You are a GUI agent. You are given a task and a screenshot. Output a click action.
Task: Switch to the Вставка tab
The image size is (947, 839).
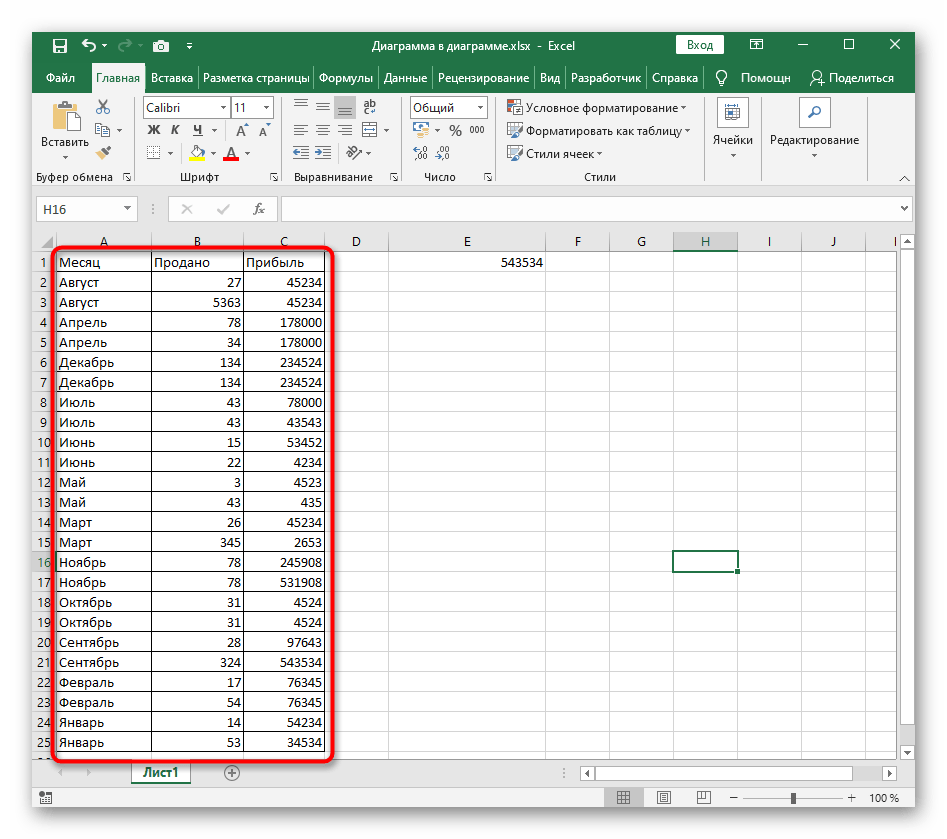tap(172, 78)
